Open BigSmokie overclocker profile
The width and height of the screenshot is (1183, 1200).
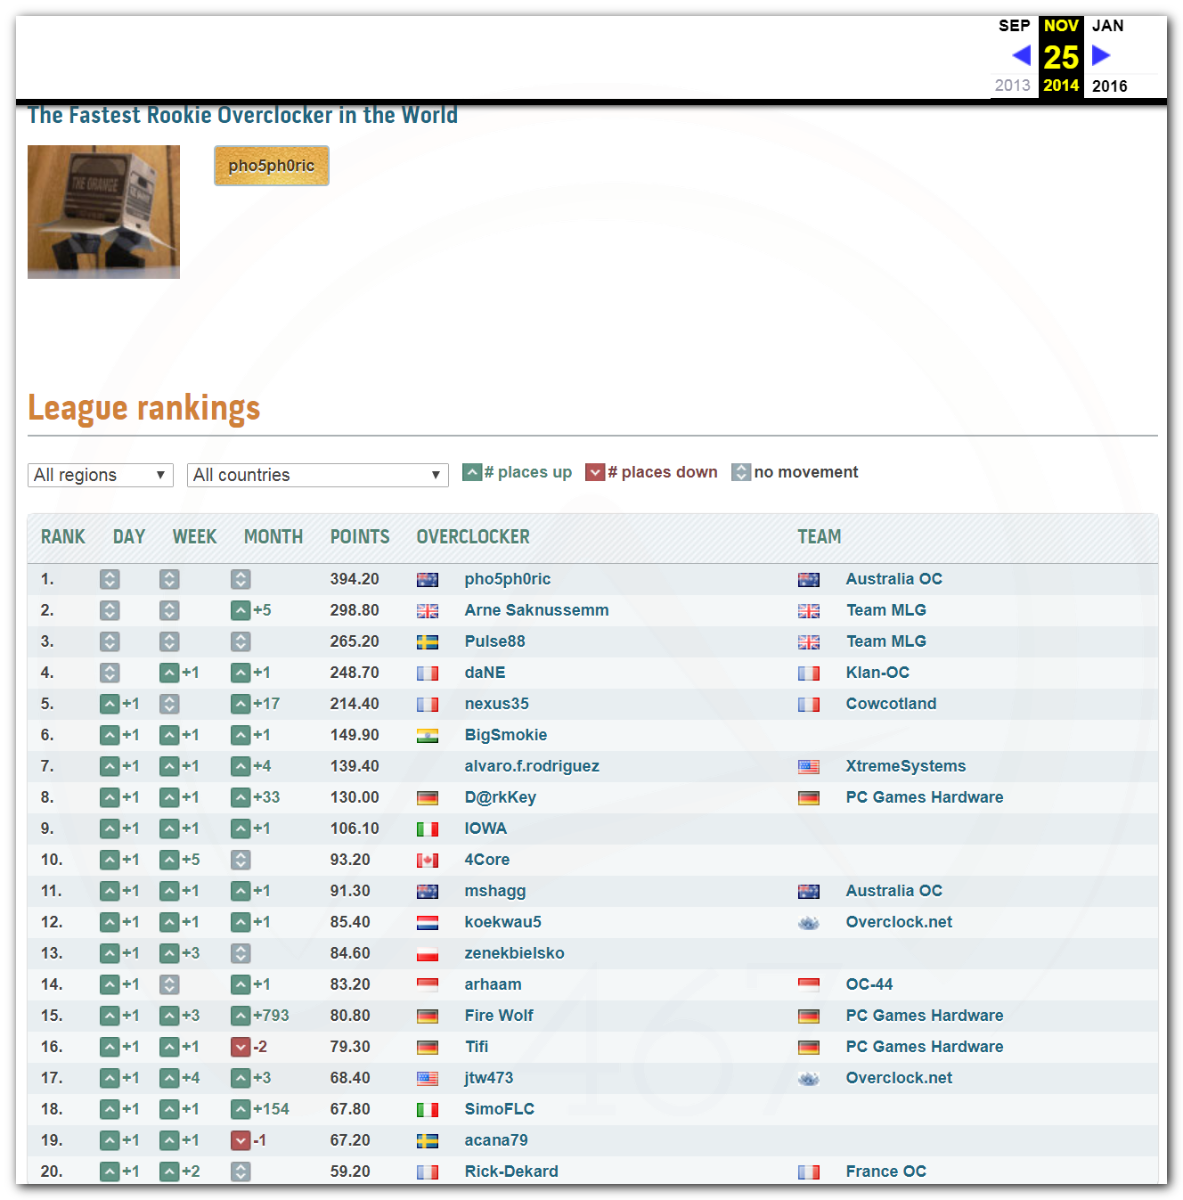click(505, 735)
